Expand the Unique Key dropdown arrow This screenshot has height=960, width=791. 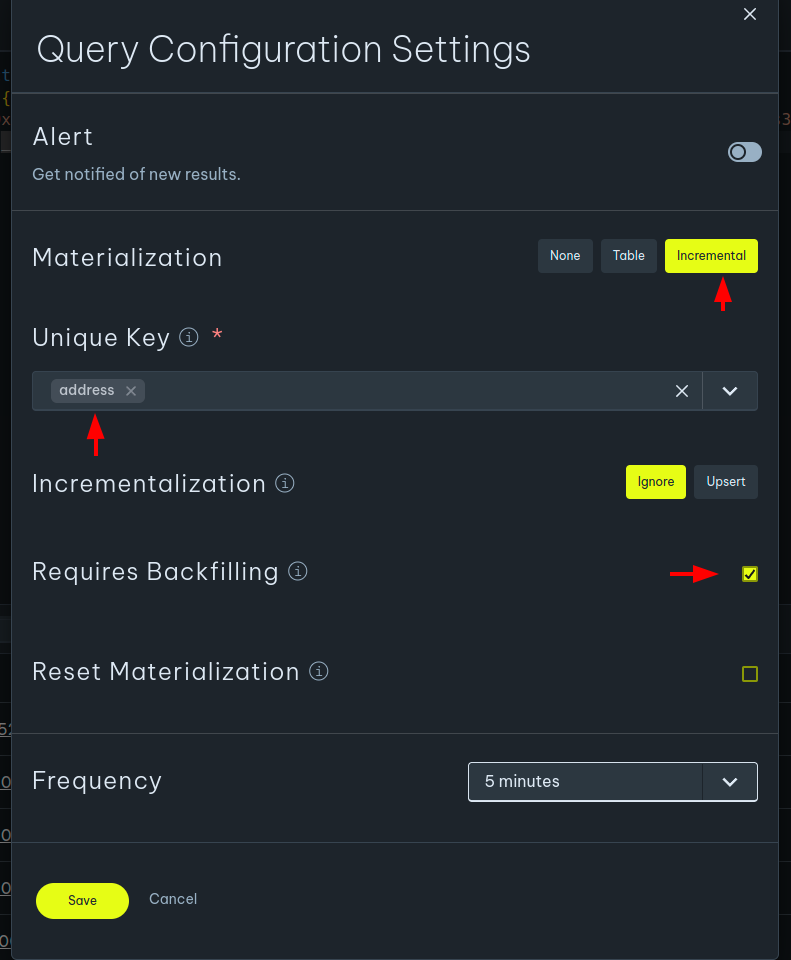[x=730, y=391]
